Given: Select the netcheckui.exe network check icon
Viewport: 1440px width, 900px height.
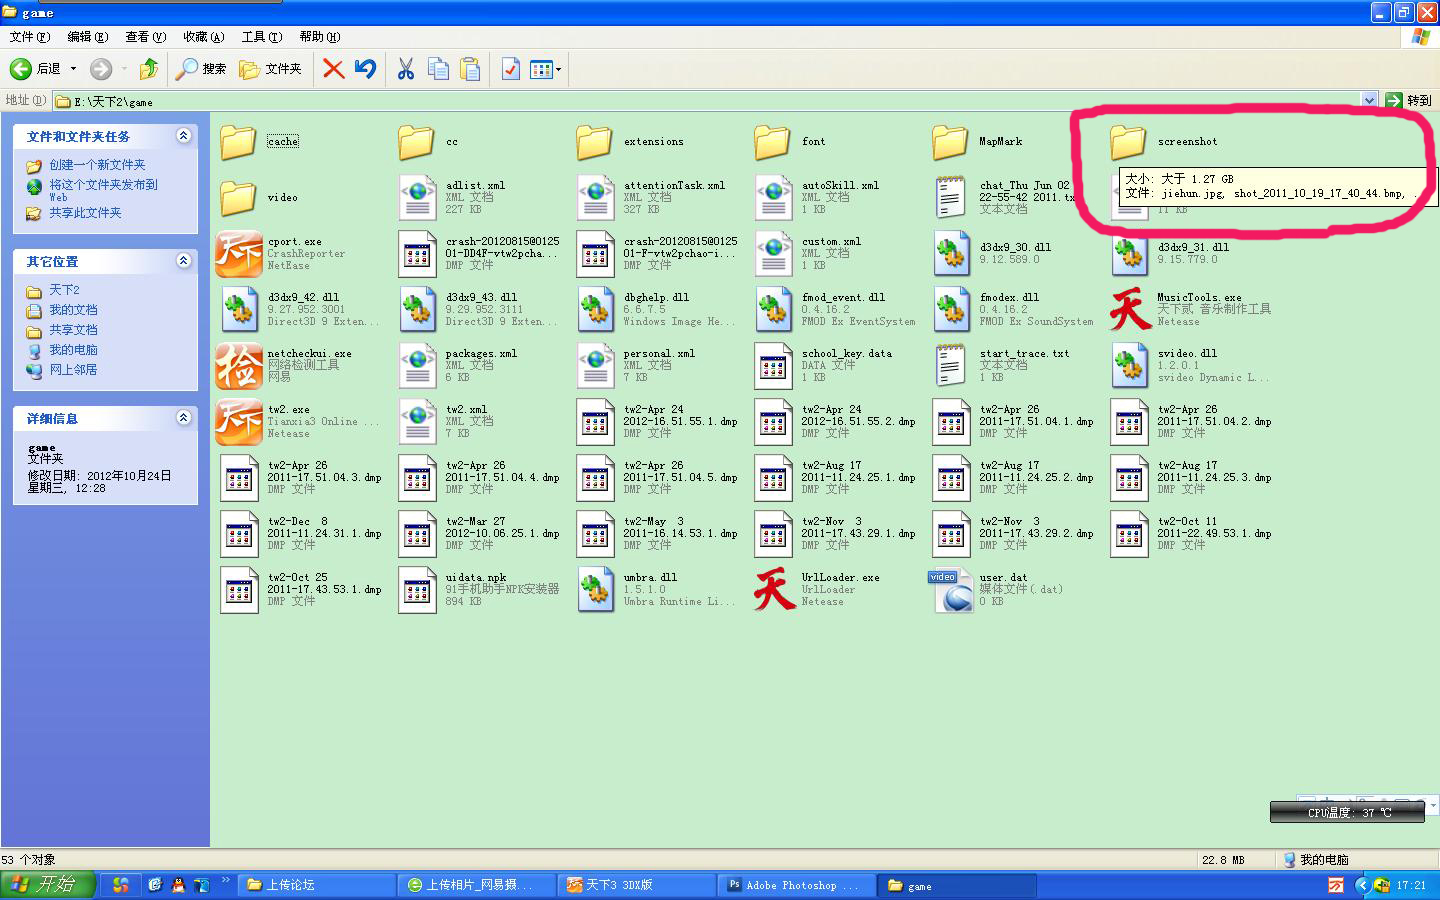Looking at the screenshot, I should point(239,366).
